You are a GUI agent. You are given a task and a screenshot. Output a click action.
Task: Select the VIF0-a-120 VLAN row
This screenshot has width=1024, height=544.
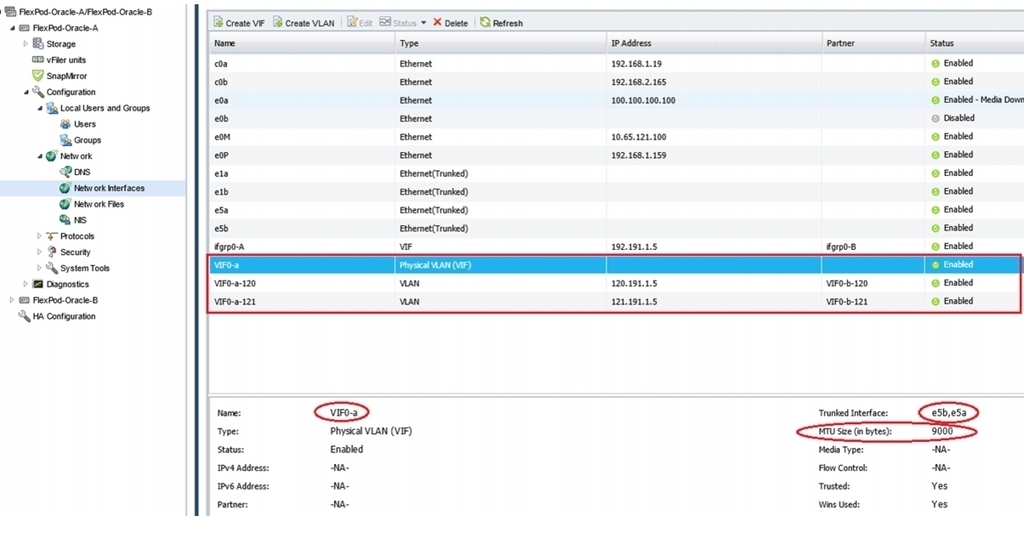click(x=615, y=283)
